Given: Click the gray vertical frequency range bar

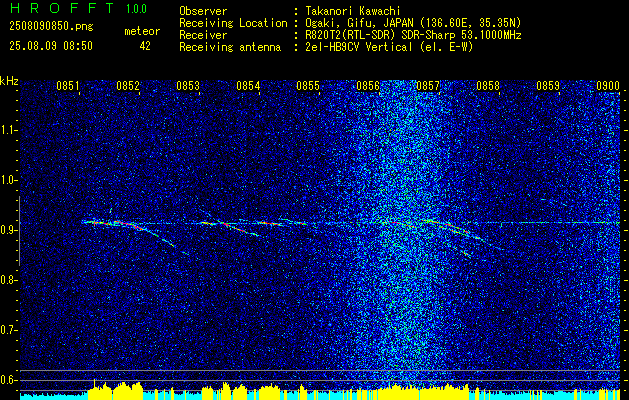Looking at the screenshot, I should [19, 231].
